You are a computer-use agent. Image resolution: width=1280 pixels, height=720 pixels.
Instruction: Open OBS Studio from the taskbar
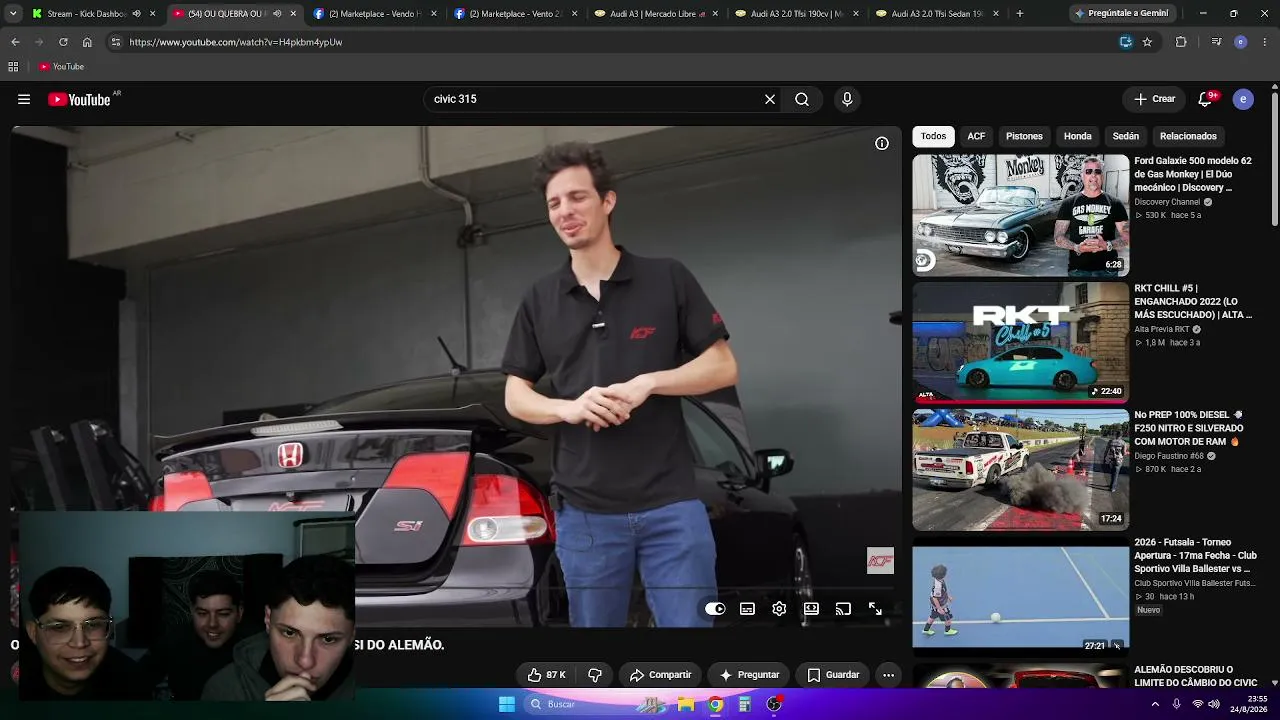click(773, 704)
